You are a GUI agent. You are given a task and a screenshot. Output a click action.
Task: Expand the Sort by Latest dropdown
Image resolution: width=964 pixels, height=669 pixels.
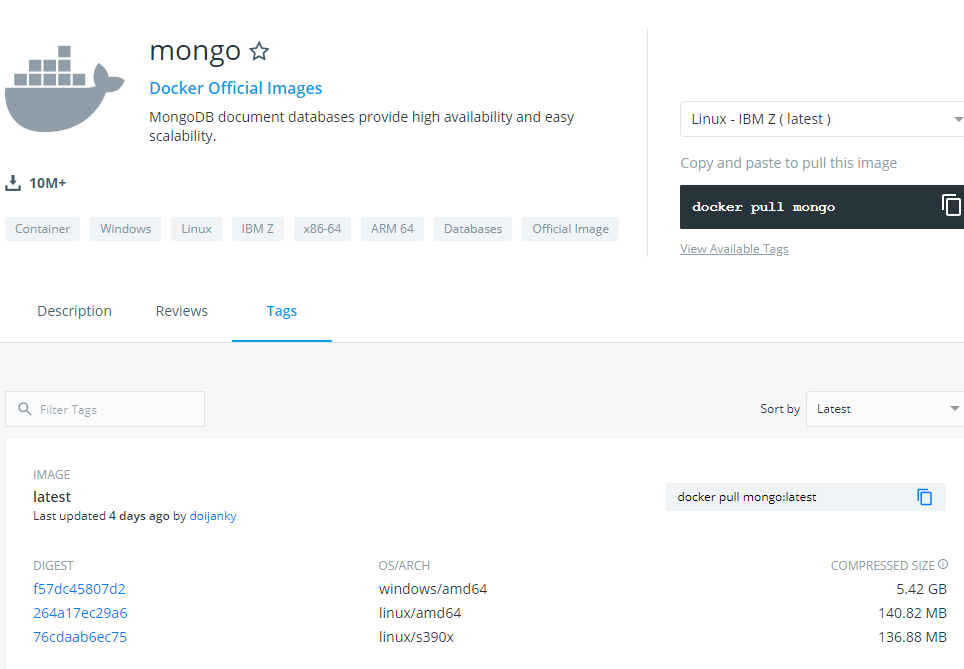885,409
